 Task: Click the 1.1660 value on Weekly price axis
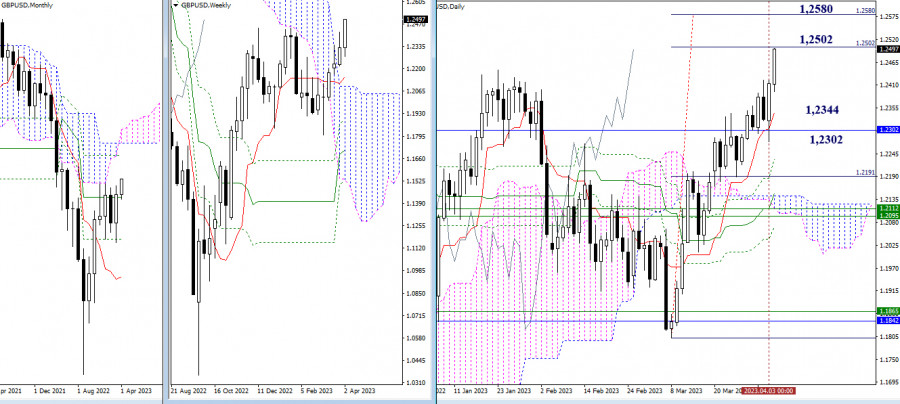414,158
